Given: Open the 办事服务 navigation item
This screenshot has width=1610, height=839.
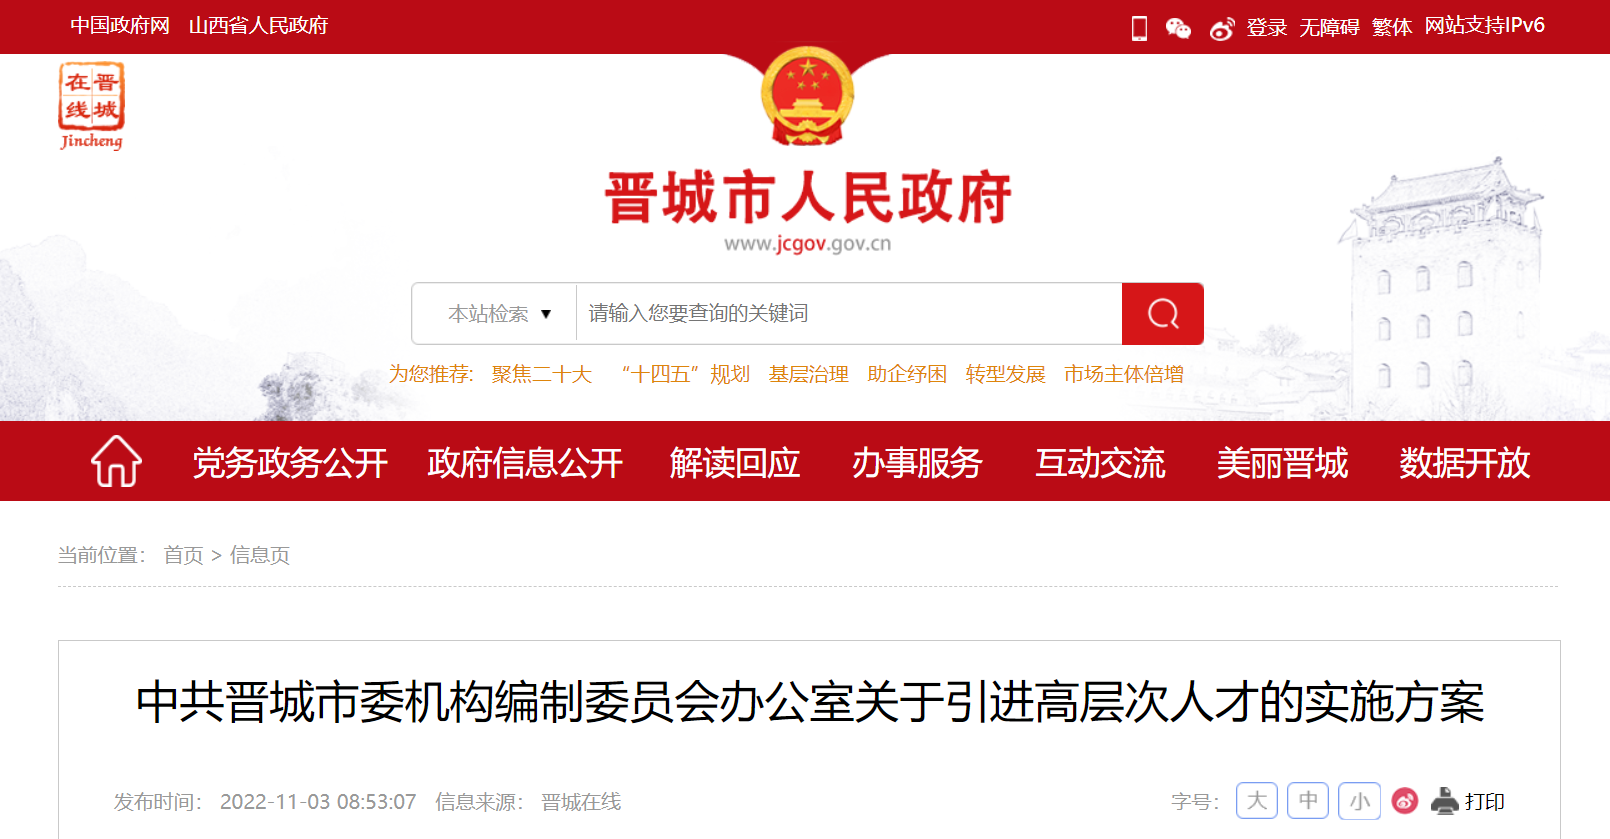Looking at the screenshot, I should coord(917,463).
